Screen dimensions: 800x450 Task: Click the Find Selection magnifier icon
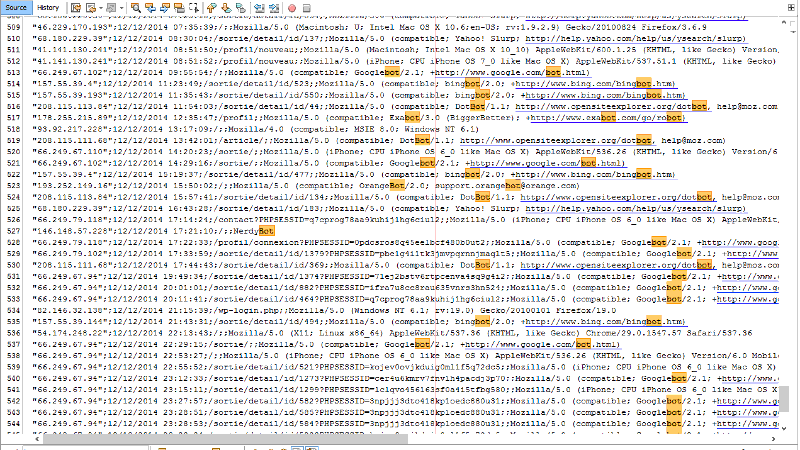coord(135,8)
